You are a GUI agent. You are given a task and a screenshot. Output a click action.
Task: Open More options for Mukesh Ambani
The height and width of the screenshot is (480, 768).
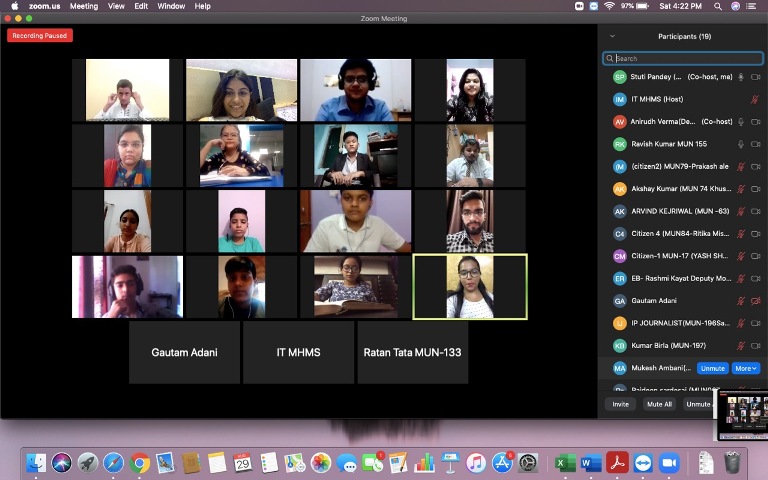tap(745, 368)
